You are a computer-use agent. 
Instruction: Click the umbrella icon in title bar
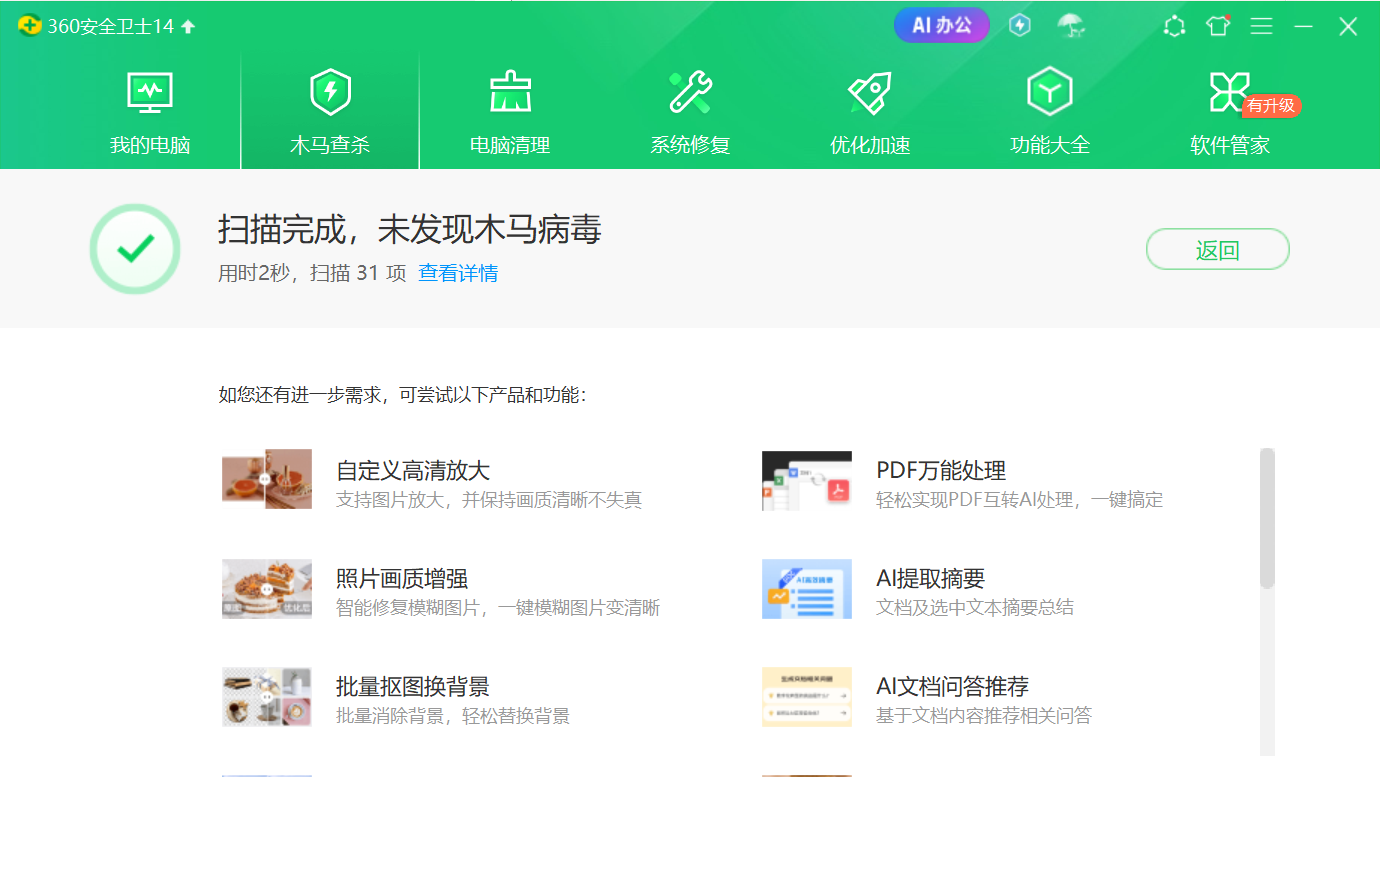coord(1071,26)
